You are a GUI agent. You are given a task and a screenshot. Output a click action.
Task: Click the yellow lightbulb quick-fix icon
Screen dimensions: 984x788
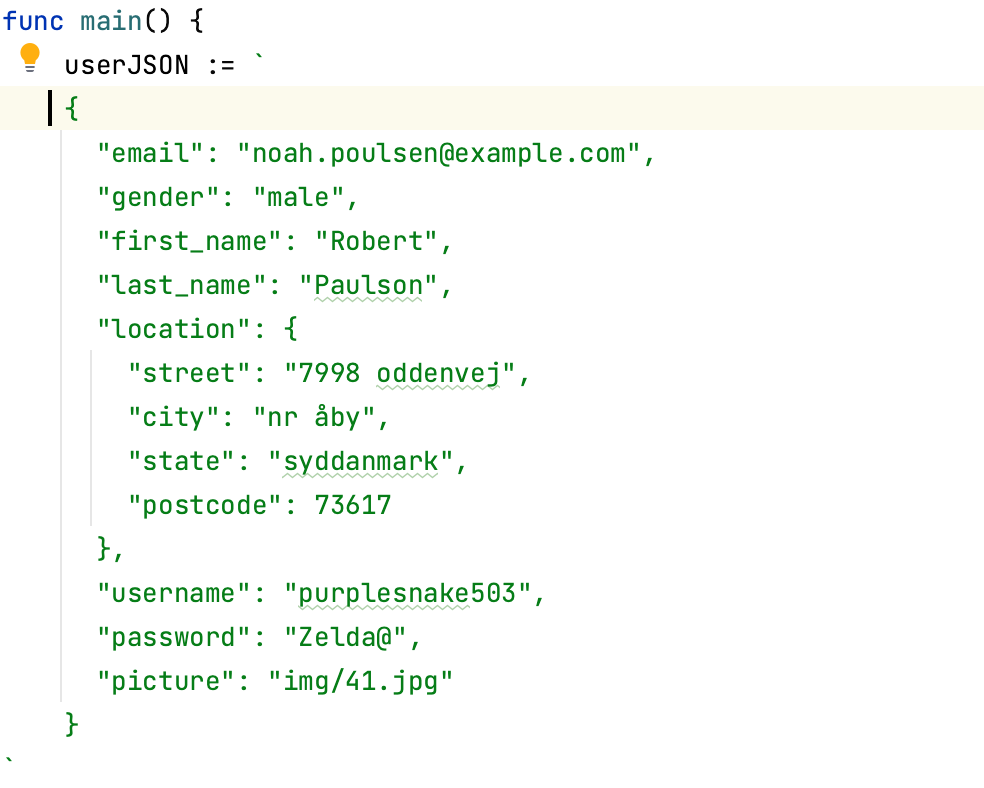(x=30, y=58)
